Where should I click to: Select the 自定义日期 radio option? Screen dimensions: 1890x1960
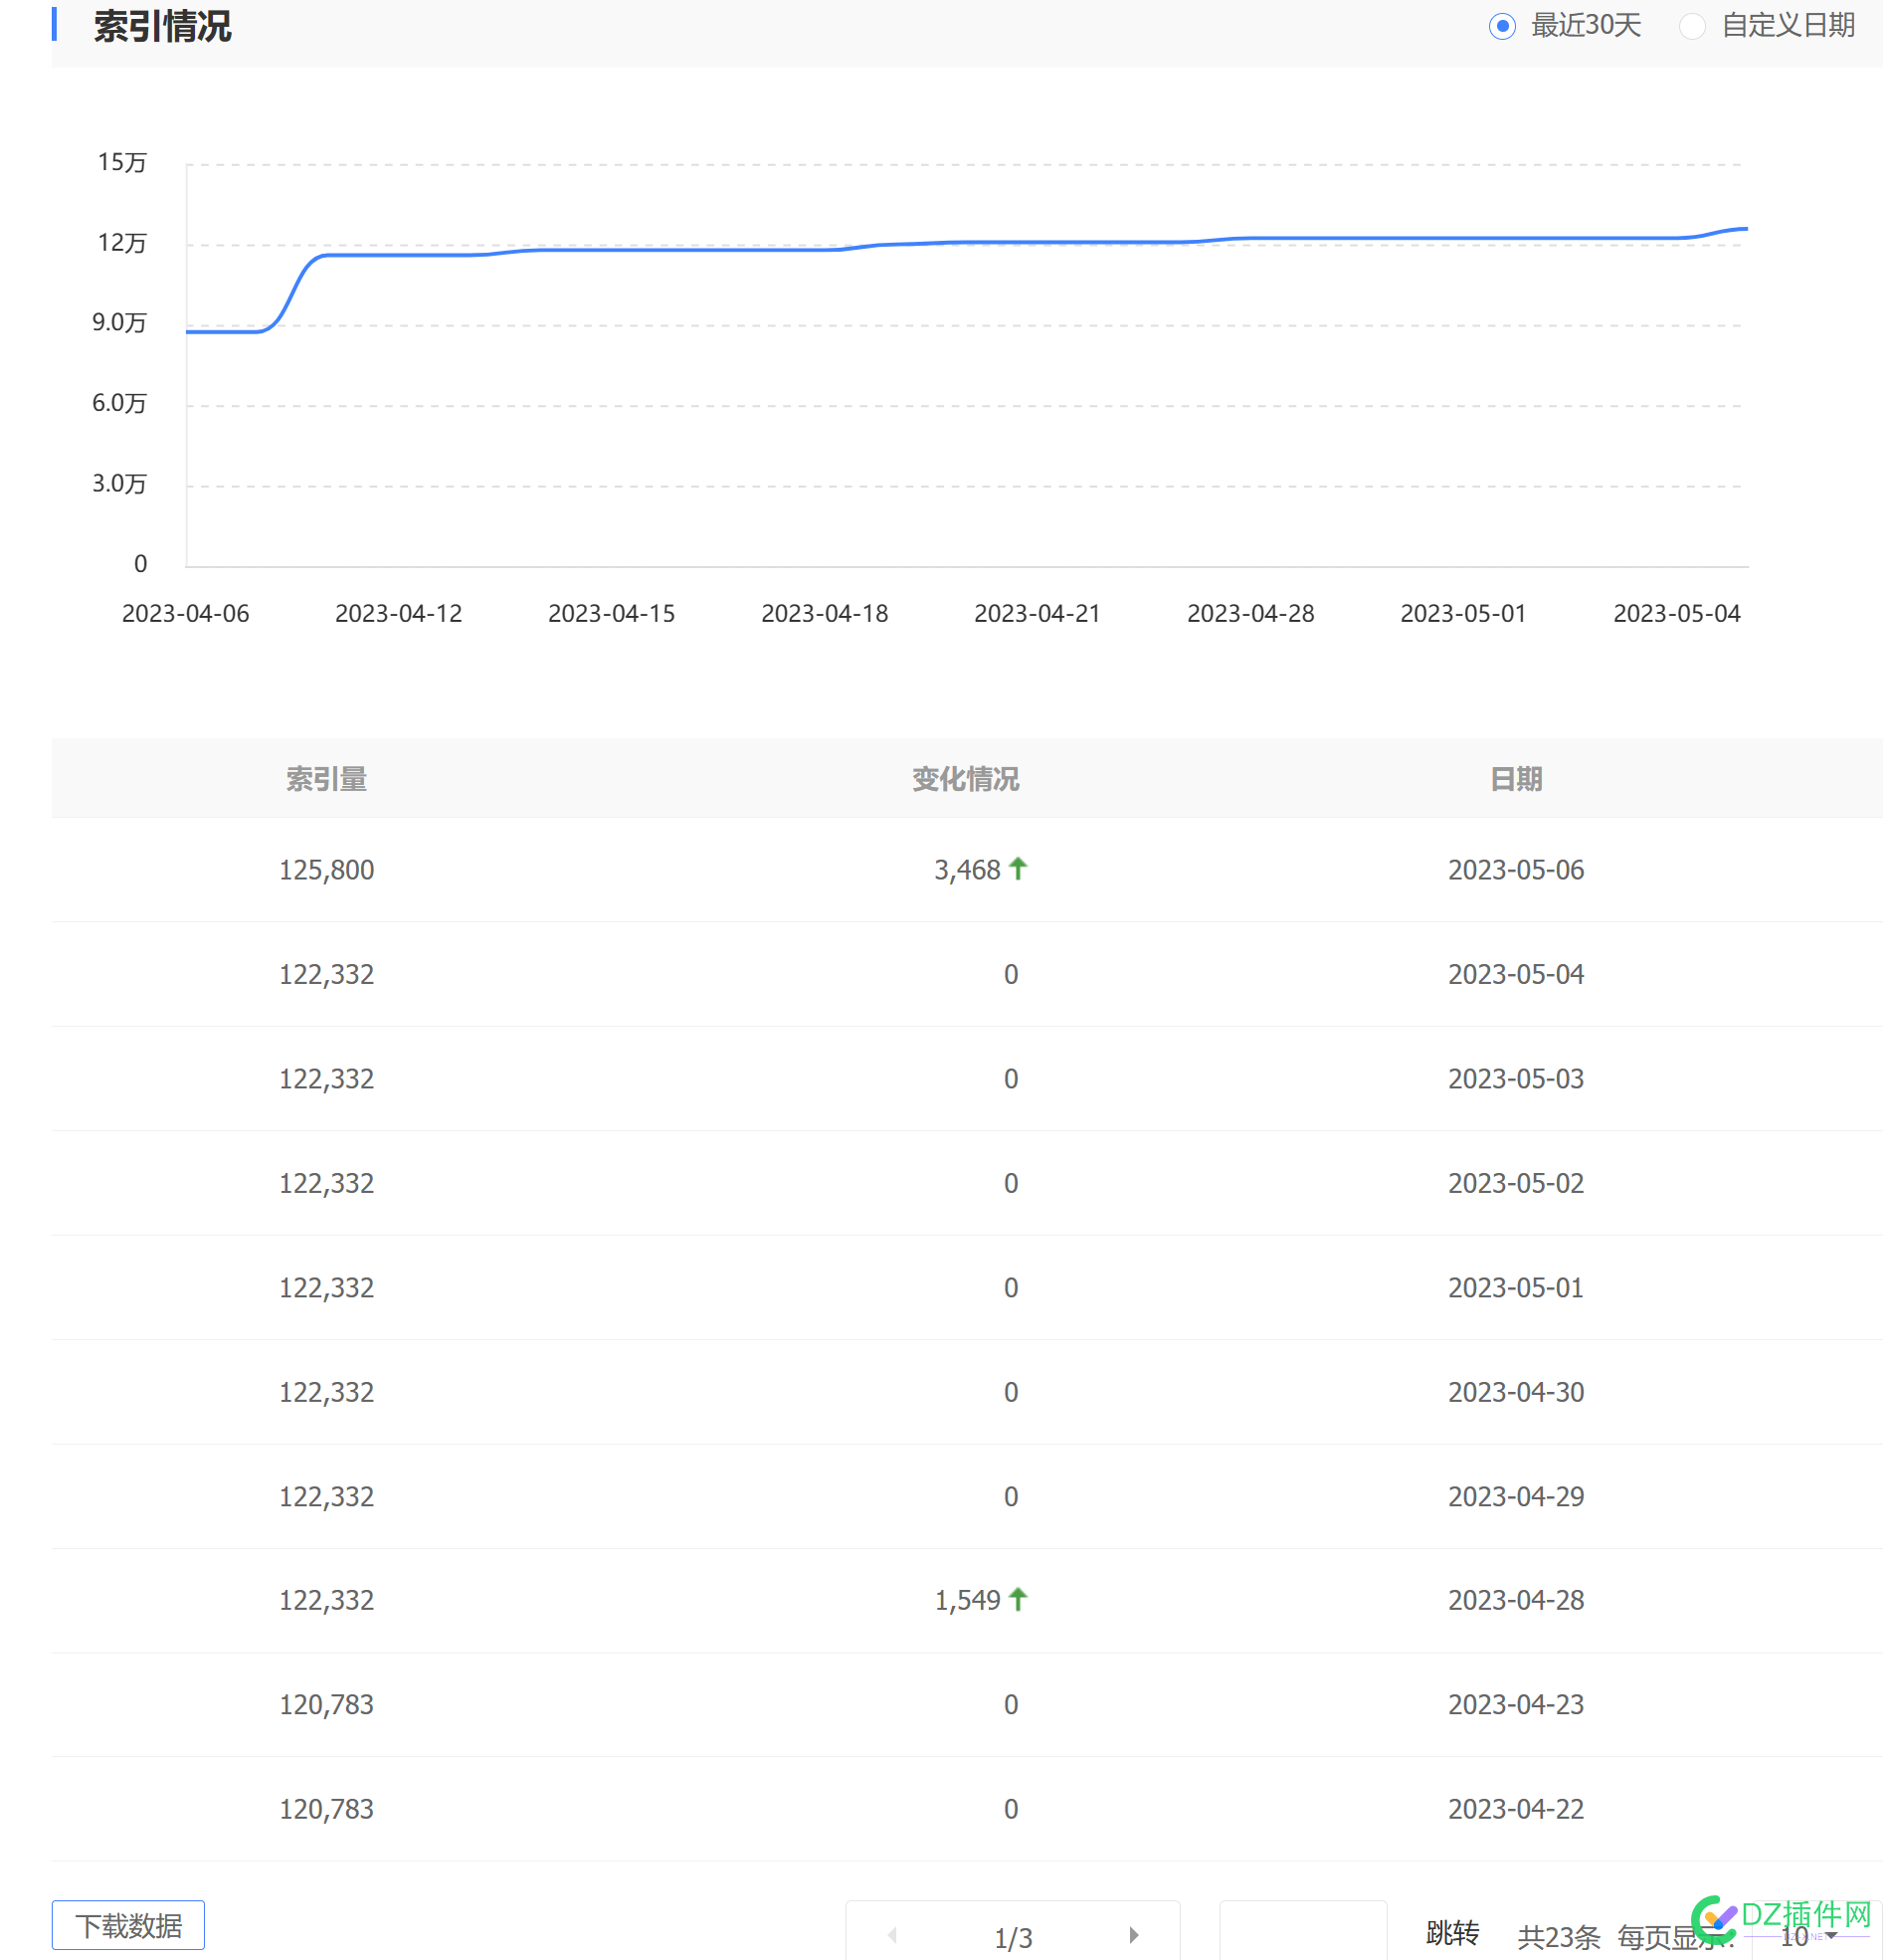1691,26
